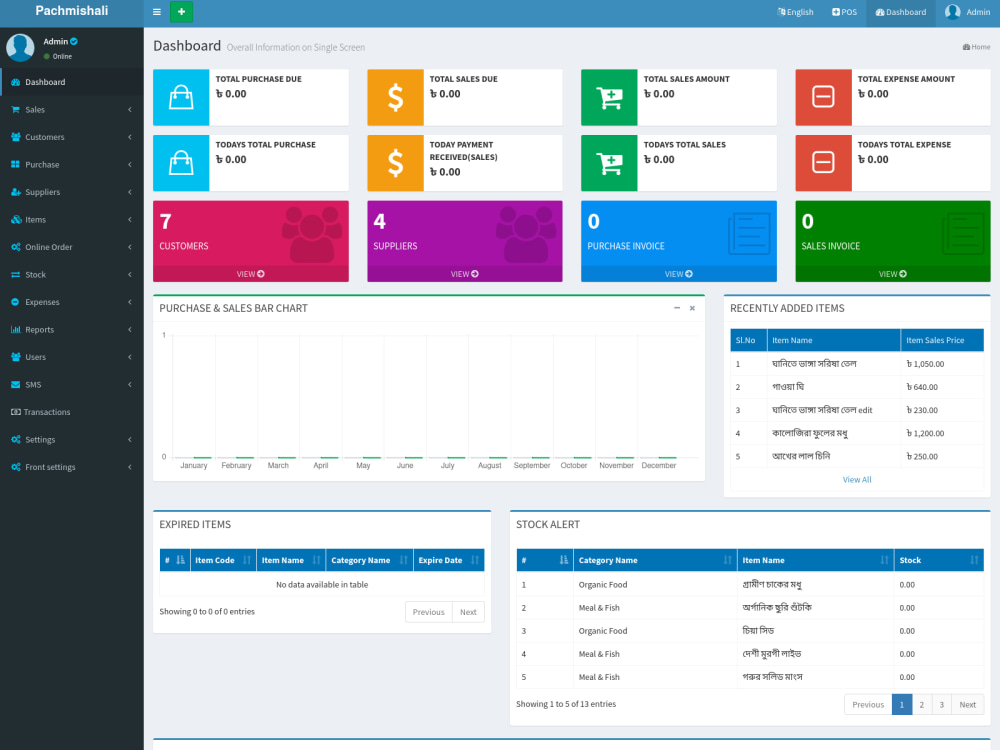This screenshot has width=1000, height=750.
Task: Expand the Stock sidebar menu
Action: pos(71,274)
